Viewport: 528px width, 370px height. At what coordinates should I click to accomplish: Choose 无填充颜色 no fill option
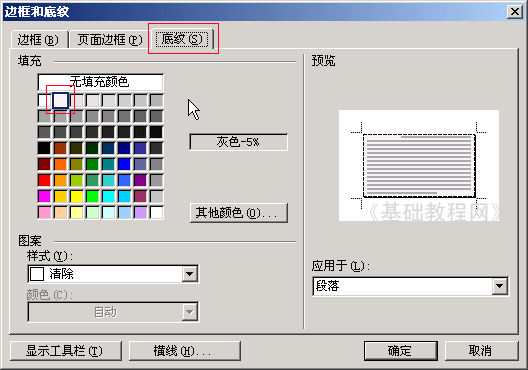coord(100,82)
